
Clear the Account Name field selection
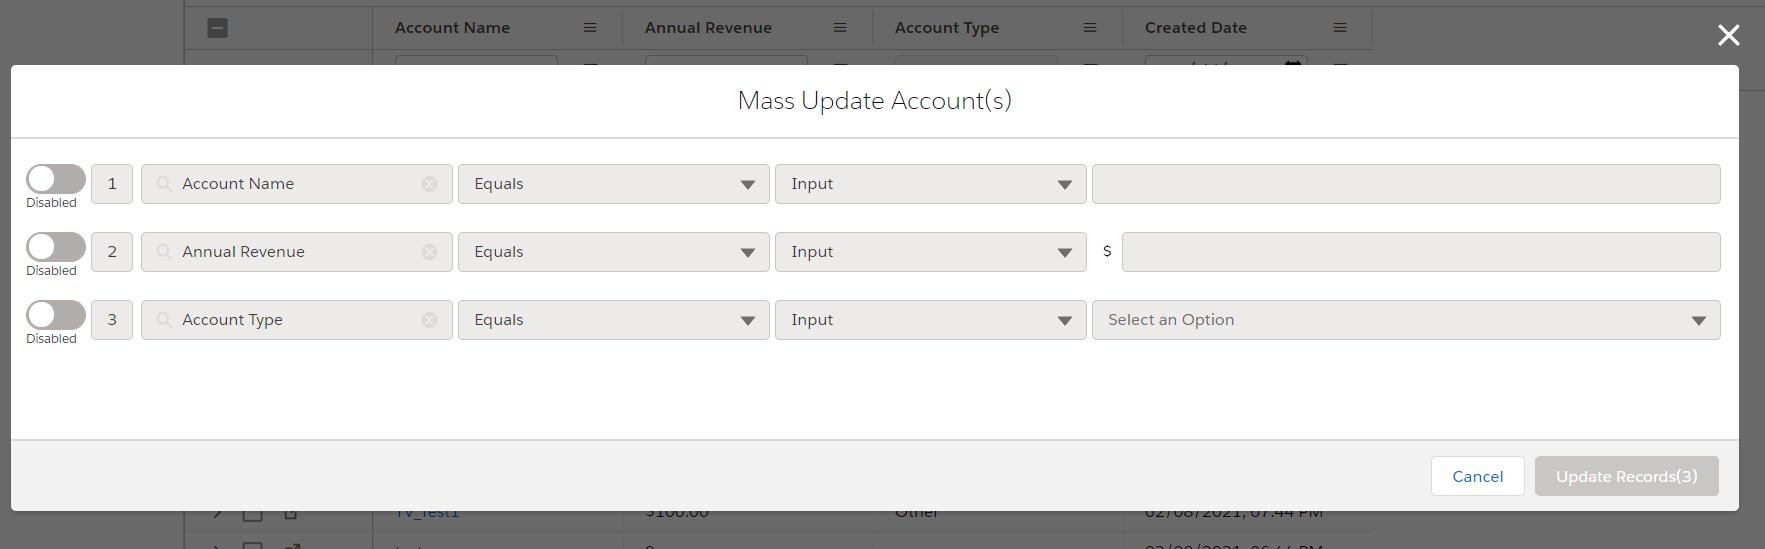(429, 184)
